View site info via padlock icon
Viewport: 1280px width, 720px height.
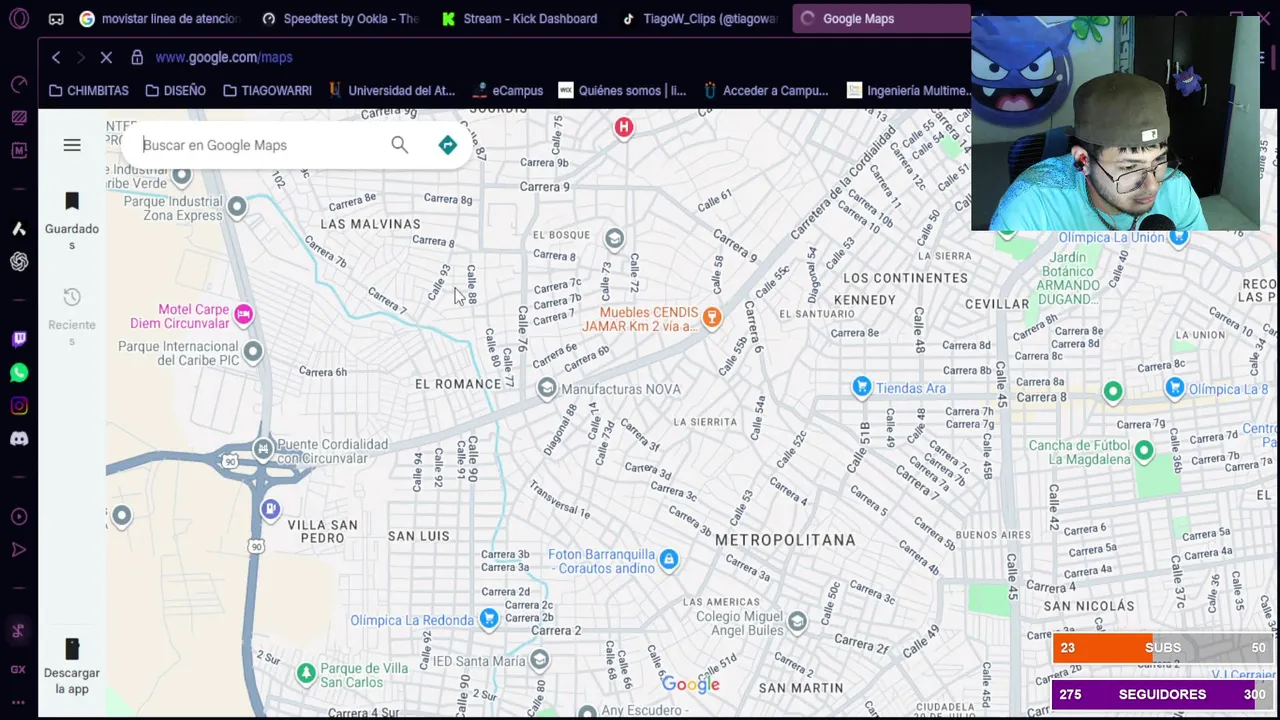[137, 58]
